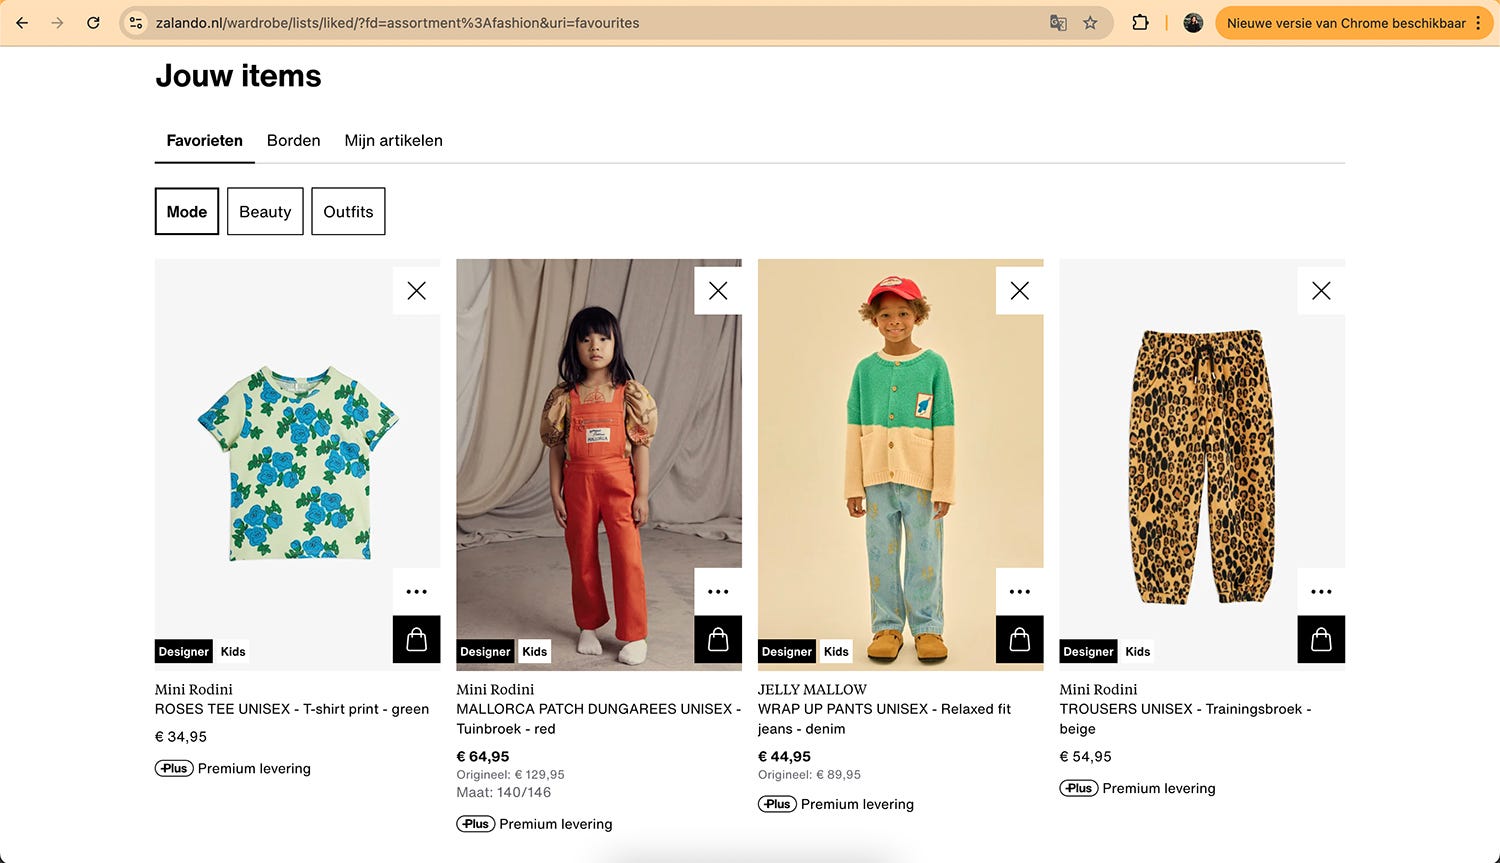Click the € 64,95 sale price
Viewport: 1500px width, 863px height.
(x=483, y=757)
